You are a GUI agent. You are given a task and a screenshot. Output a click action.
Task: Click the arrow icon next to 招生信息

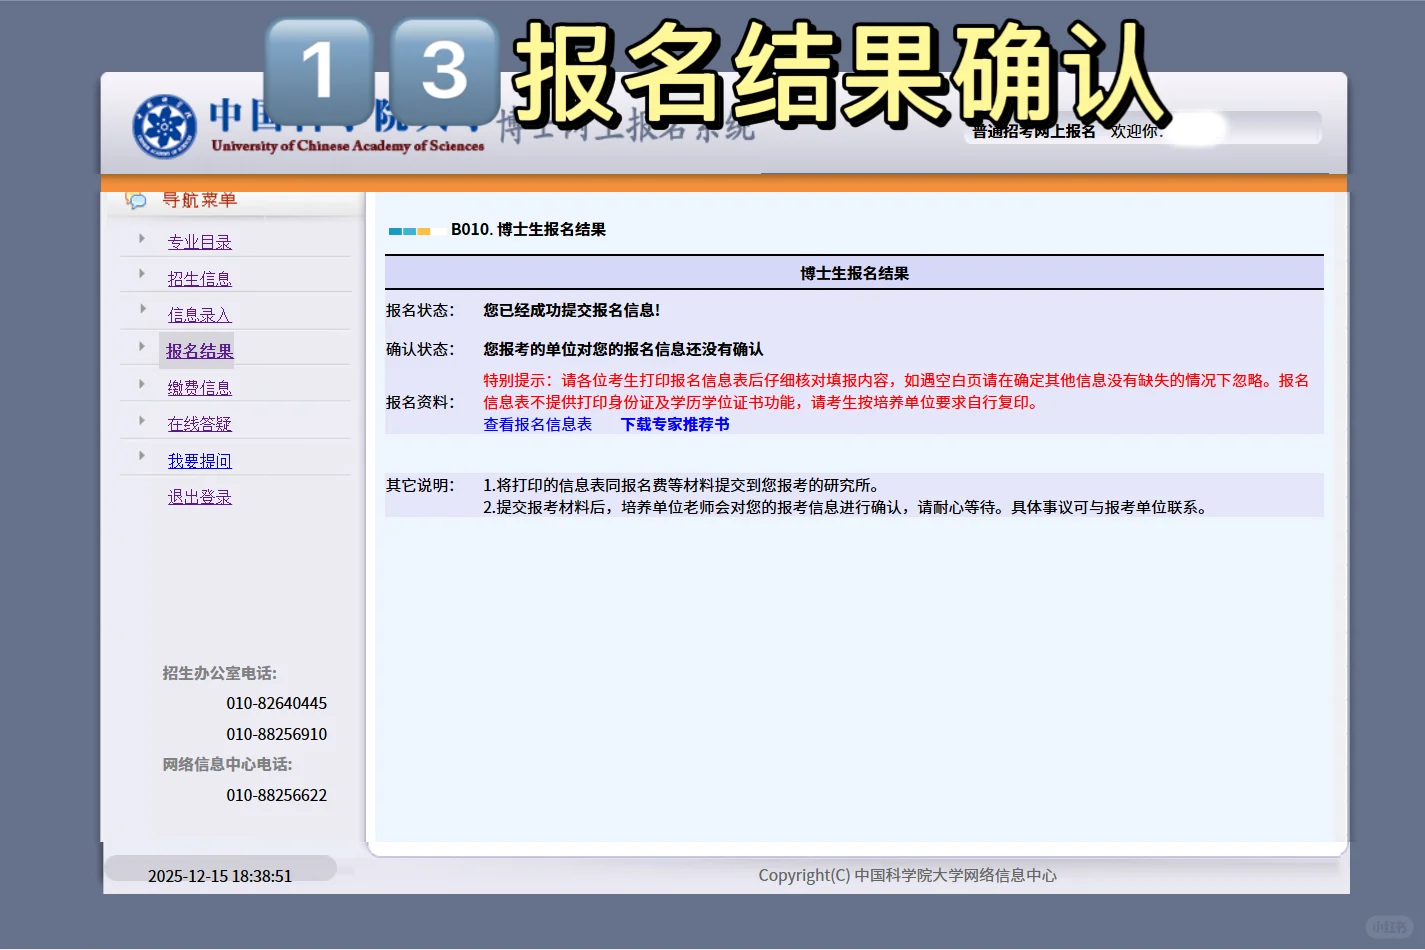(143, 273)
